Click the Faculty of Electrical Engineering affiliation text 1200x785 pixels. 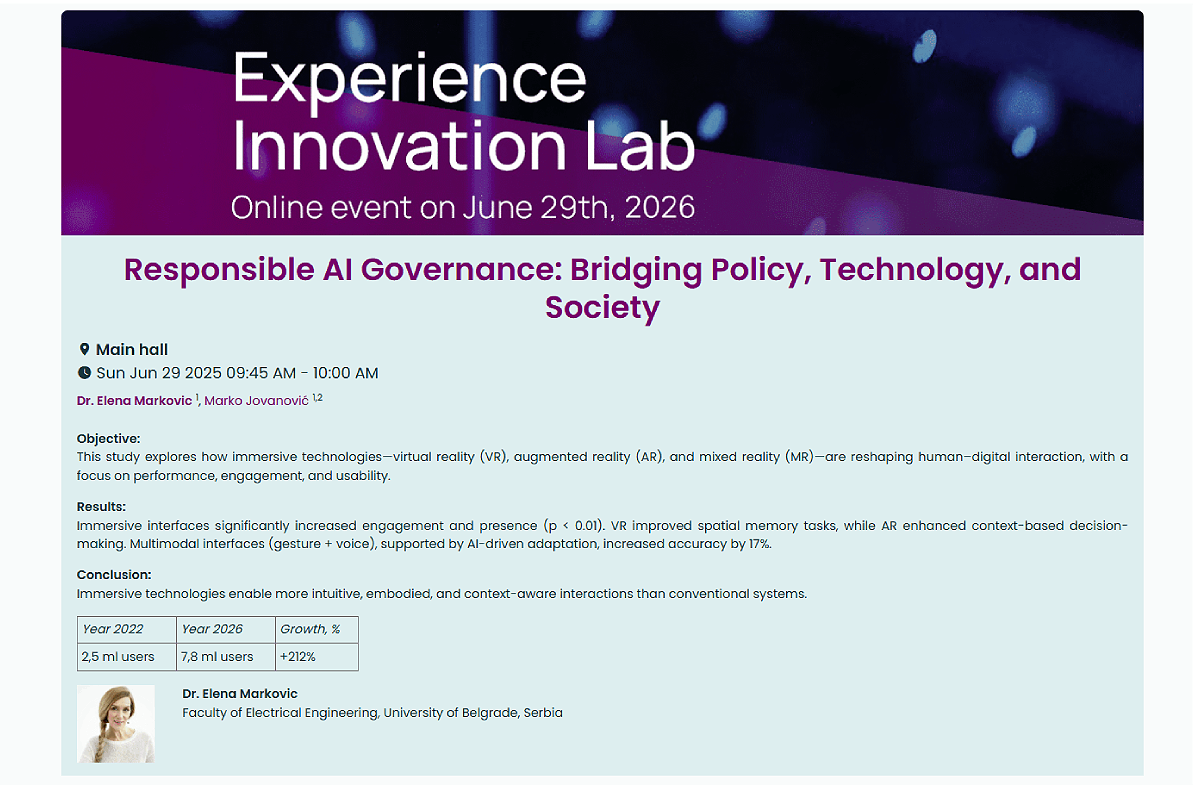pyautogui.click(x=372, y=713)
